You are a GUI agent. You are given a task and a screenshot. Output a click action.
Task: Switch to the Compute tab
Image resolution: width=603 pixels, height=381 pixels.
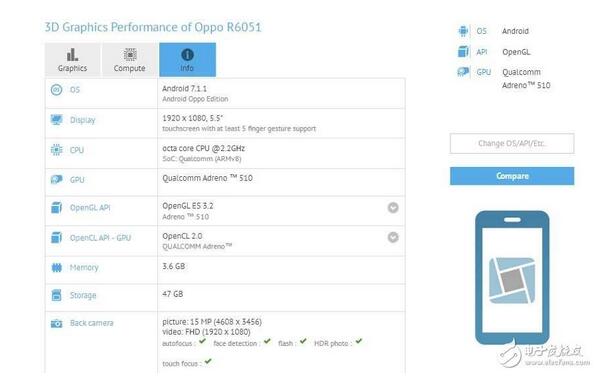[x=130, y=60]
